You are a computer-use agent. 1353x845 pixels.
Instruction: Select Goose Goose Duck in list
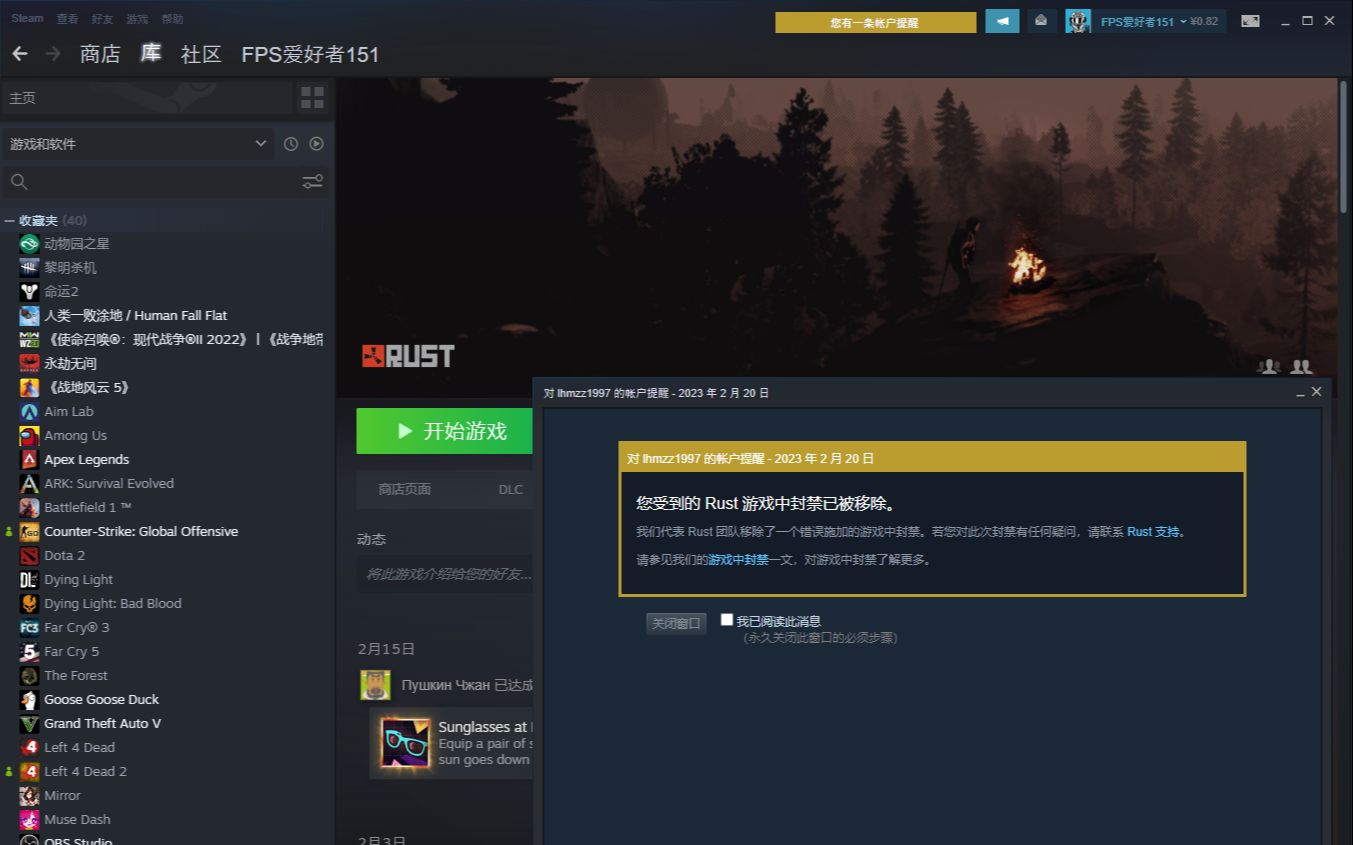click(x=101, y=699)
